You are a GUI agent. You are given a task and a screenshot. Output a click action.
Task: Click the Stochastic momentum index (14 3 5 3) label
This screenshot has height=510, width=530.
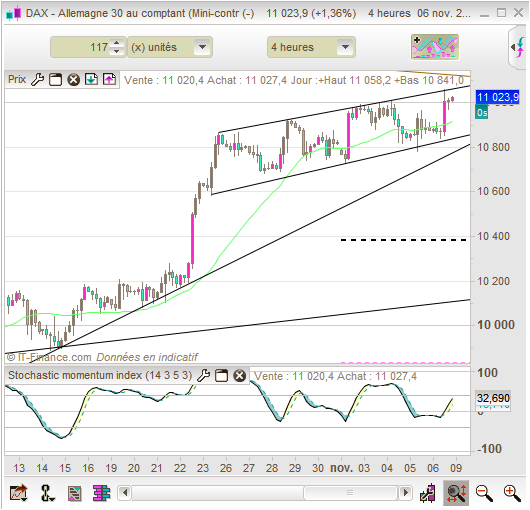[x=100, y=375]
